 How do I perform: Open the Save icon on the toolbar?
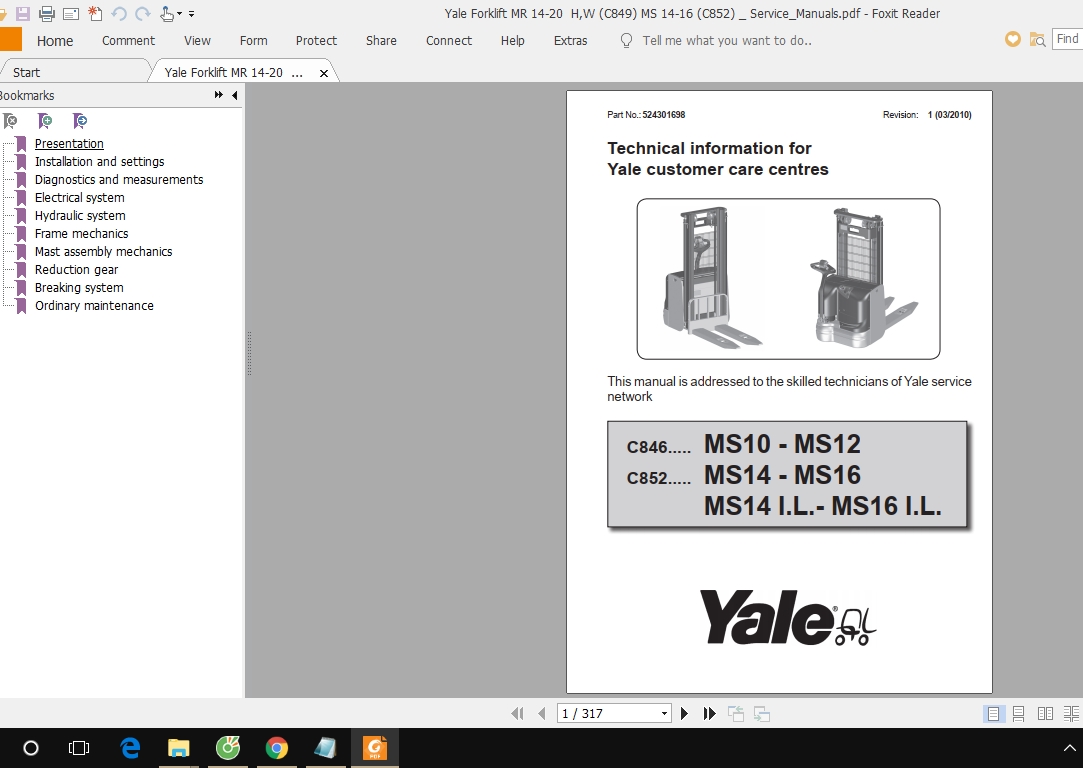click(22, 14)
